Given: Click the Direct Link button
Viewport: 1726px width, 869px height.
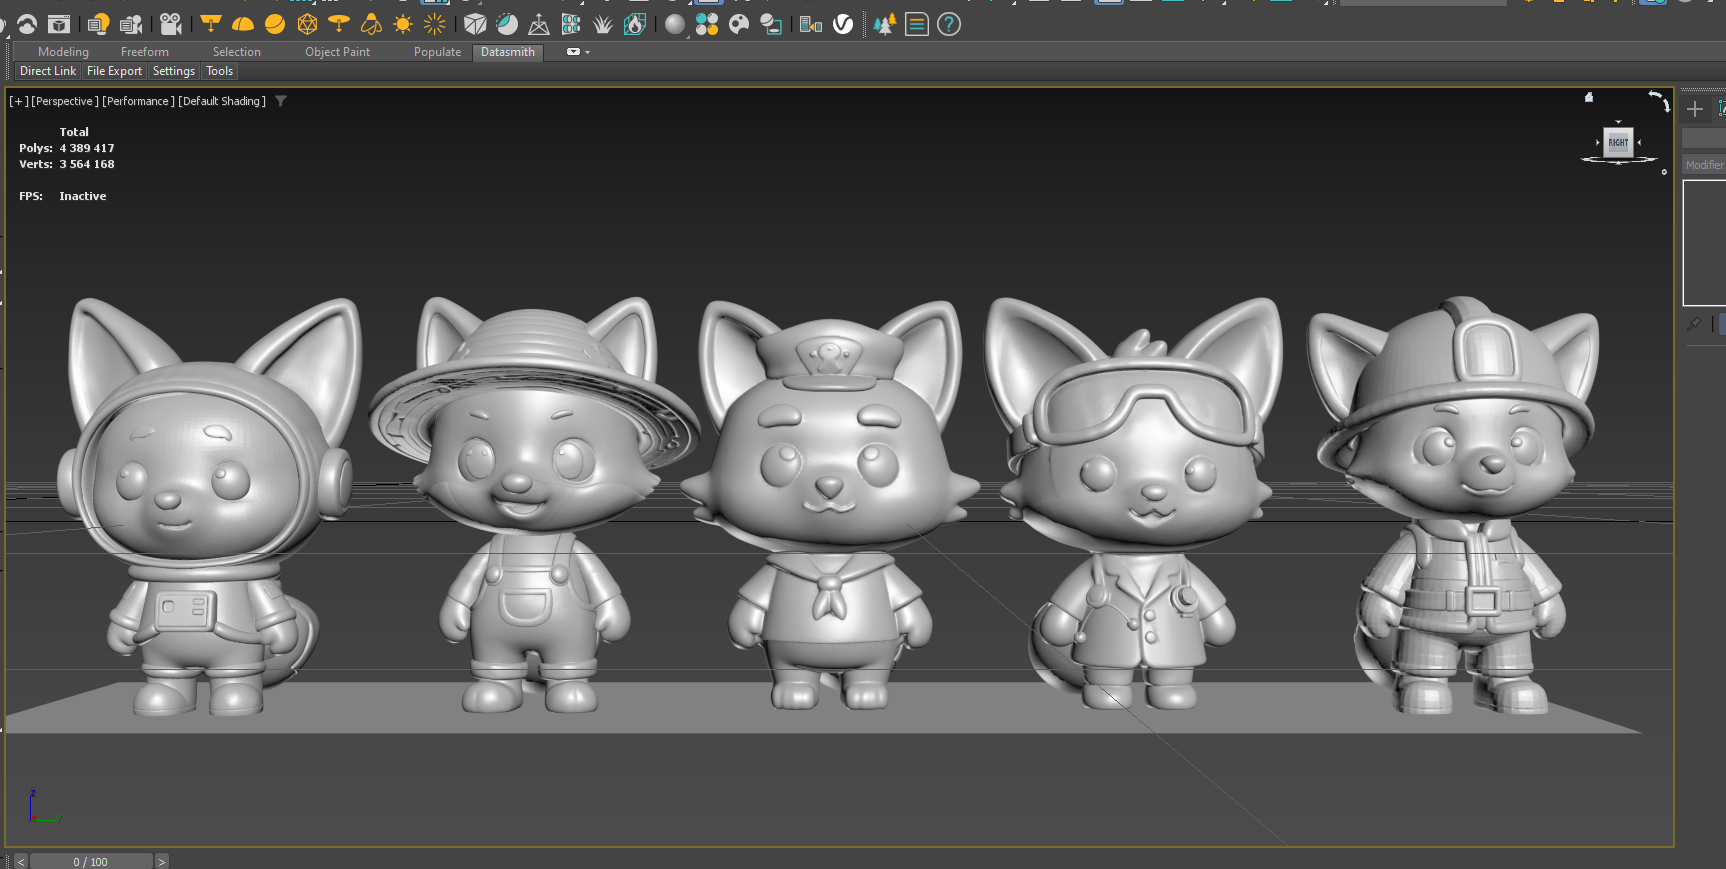Looking at the screenshot, I should click(48, 71).
